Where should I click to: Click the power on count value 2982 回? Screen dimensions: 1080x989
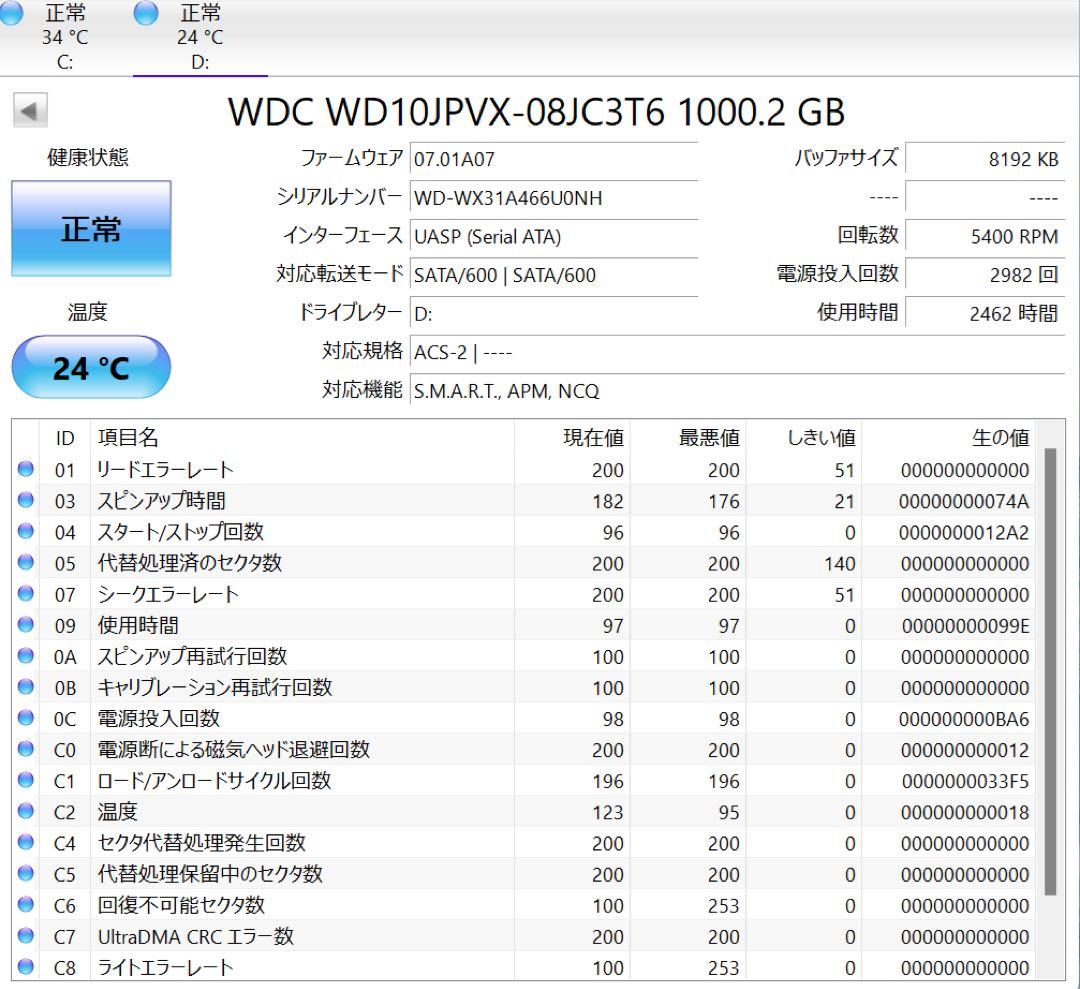(x=985, y=275)
